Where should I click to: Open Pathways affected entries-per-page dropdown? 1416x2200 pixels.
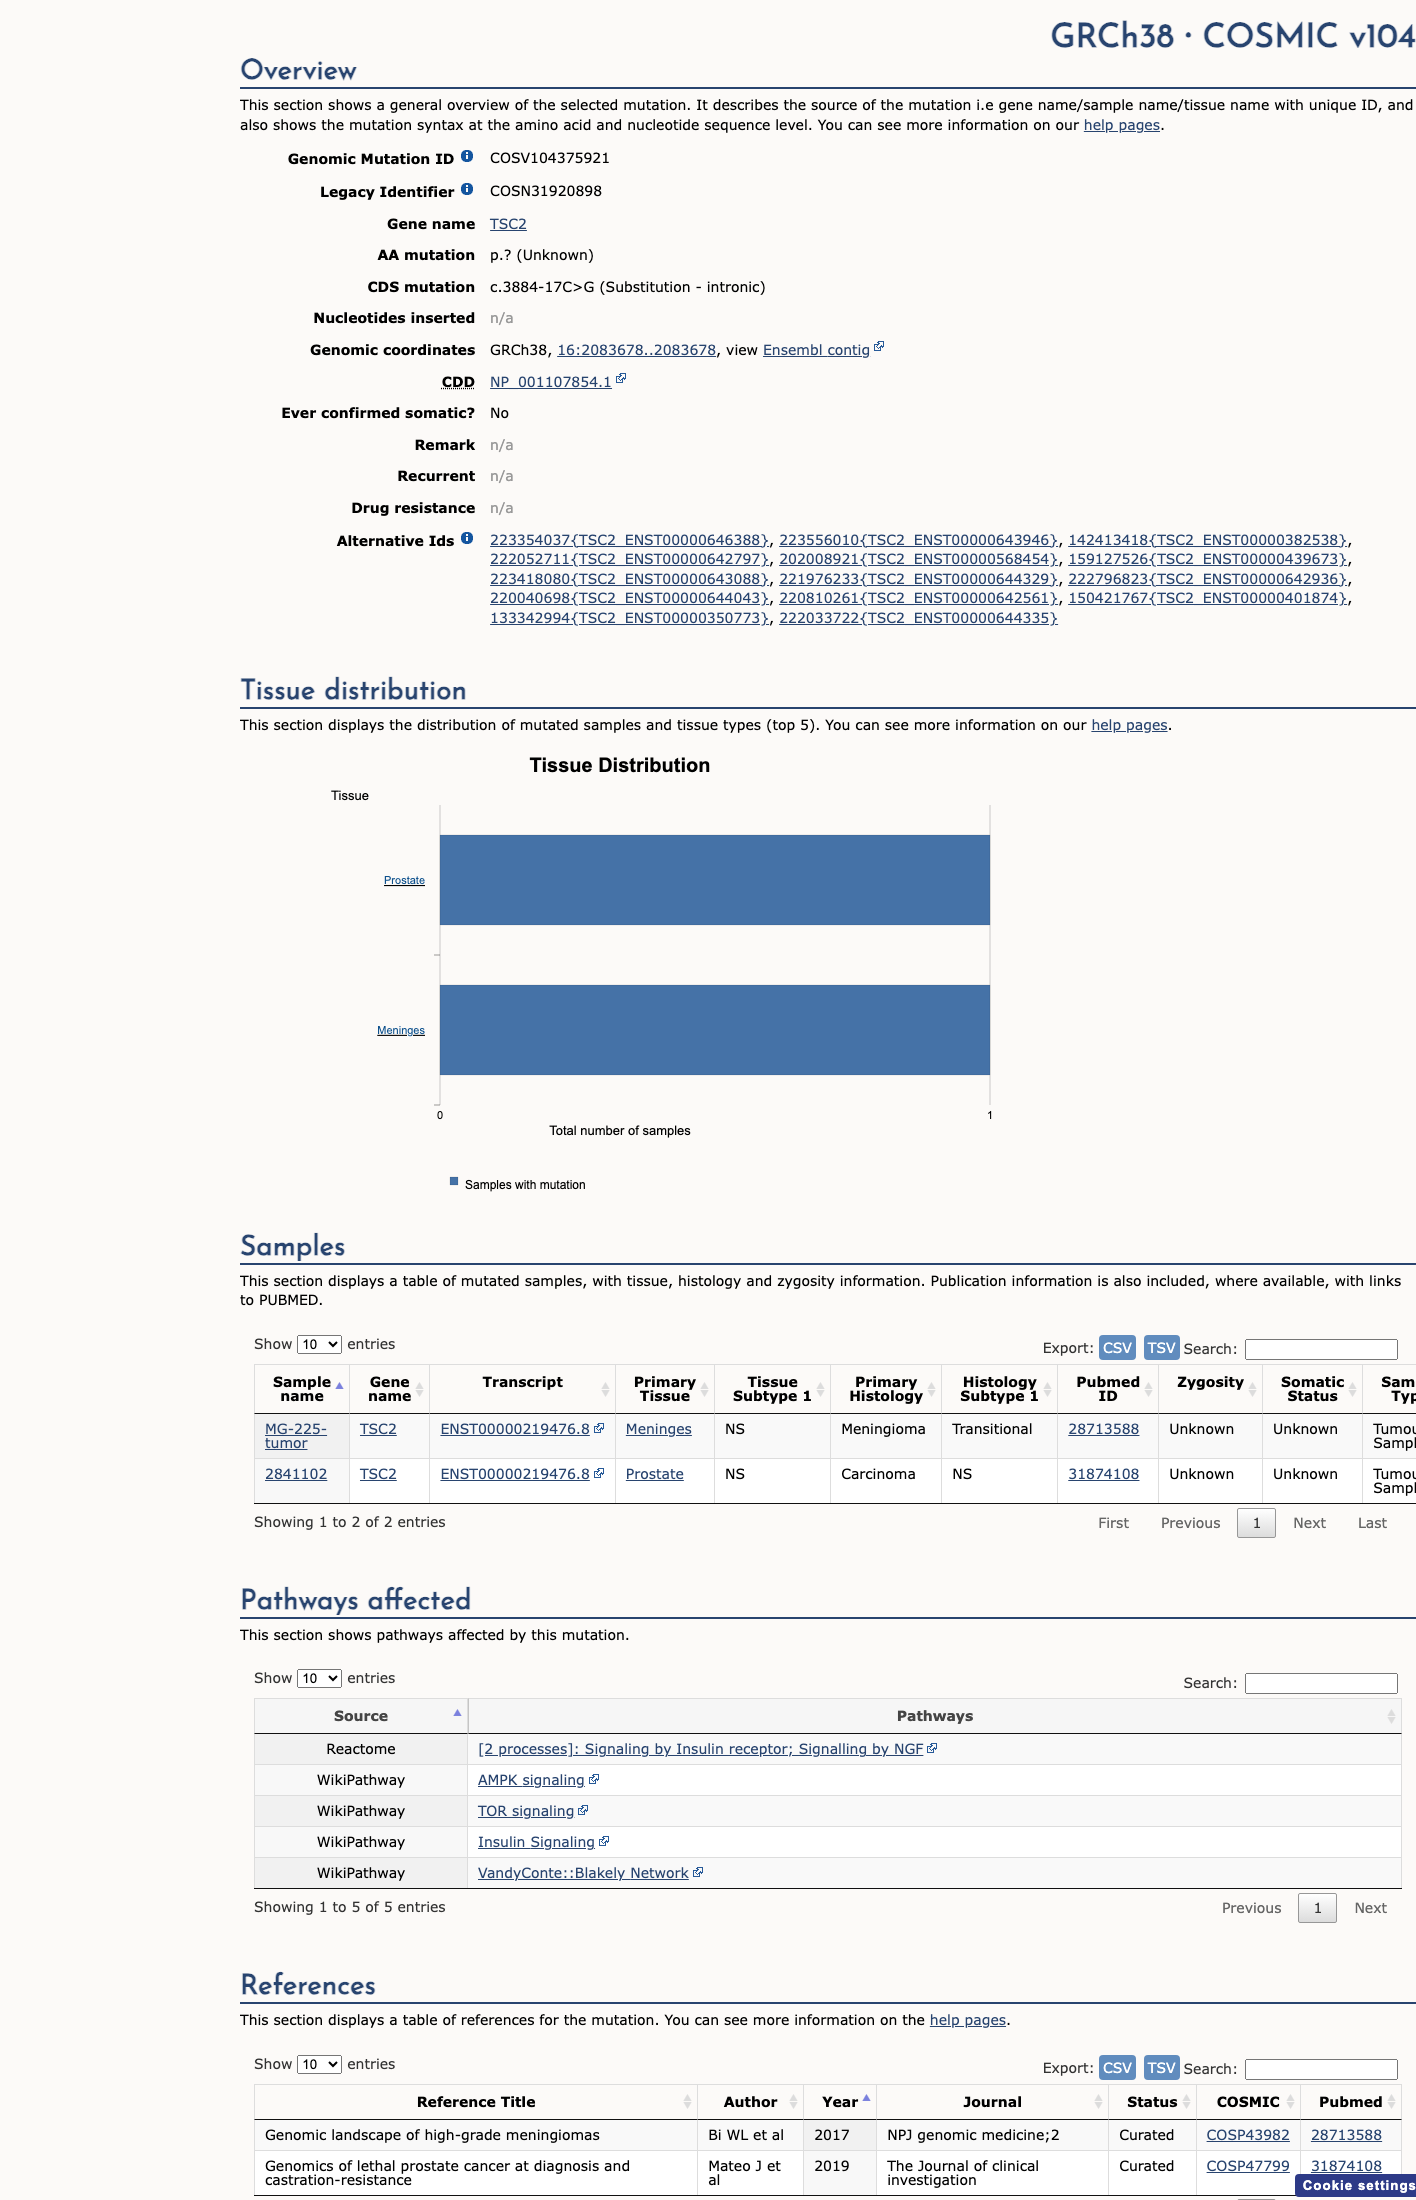pos(319,1679)
